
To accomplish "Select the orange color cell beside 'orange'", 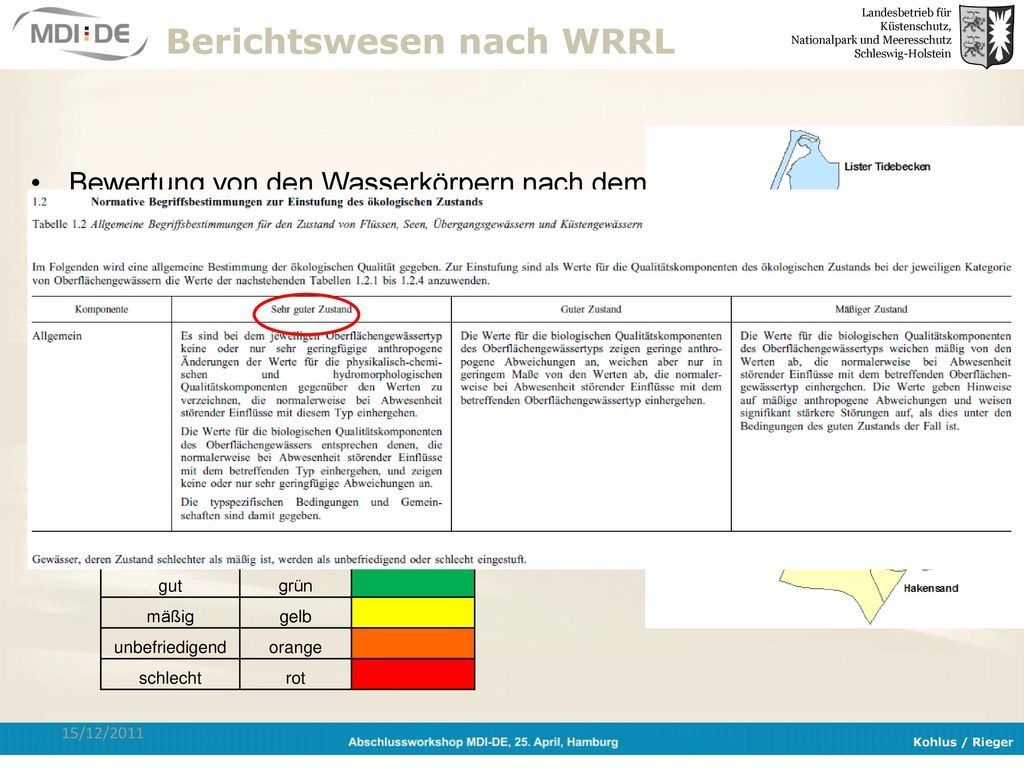I will point(413,644).
